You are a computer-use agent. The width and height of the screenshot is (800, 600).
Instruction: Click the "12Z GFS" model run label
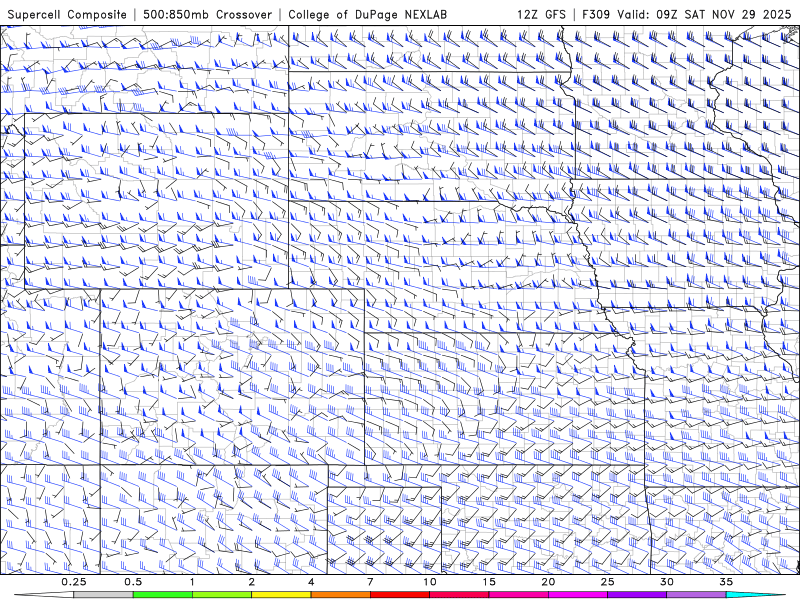tap(541, 14)
